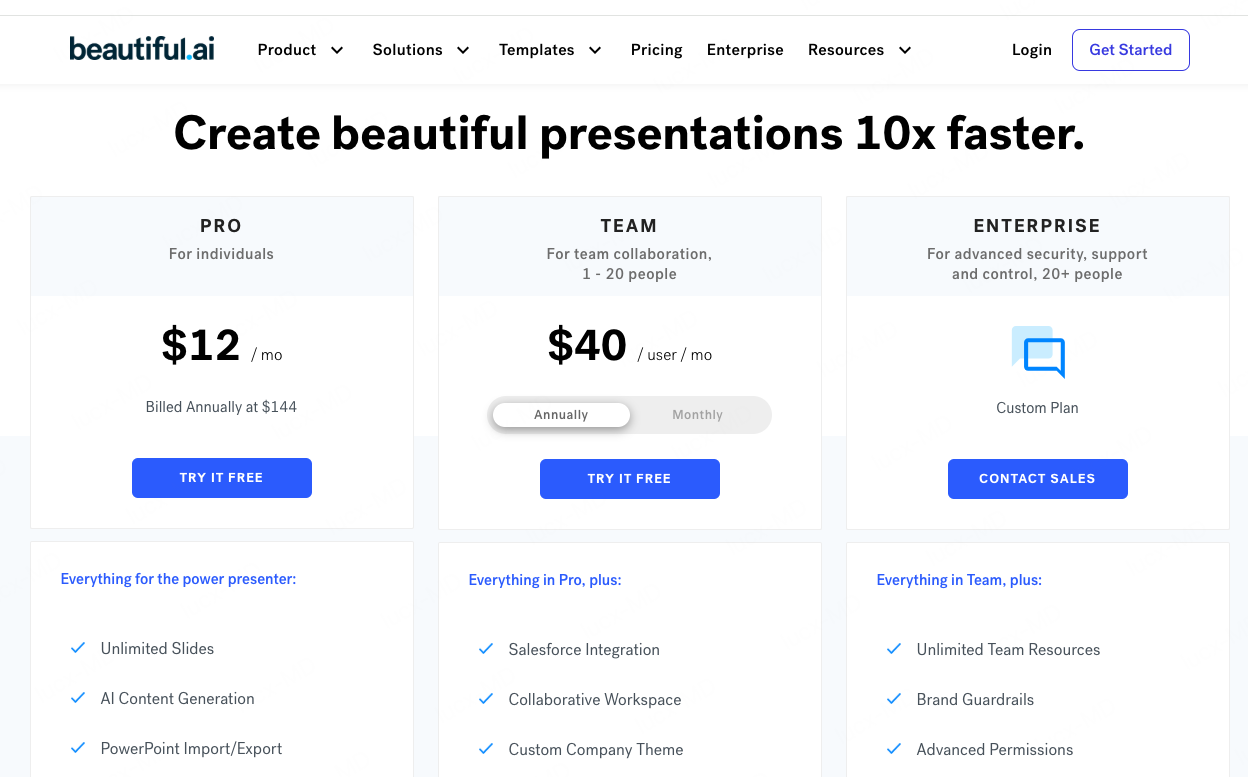1248x777 pixels.
Task: Click the 'Collaborative Workspace' feature text
Action: (x=595, y=700)
